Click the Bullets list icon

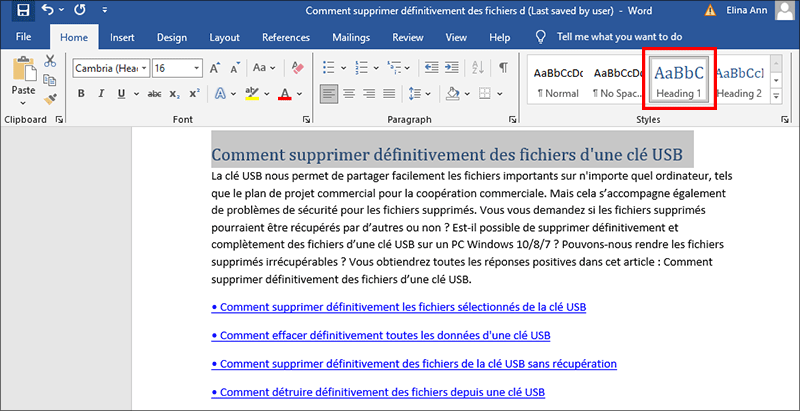pos(329,67)
